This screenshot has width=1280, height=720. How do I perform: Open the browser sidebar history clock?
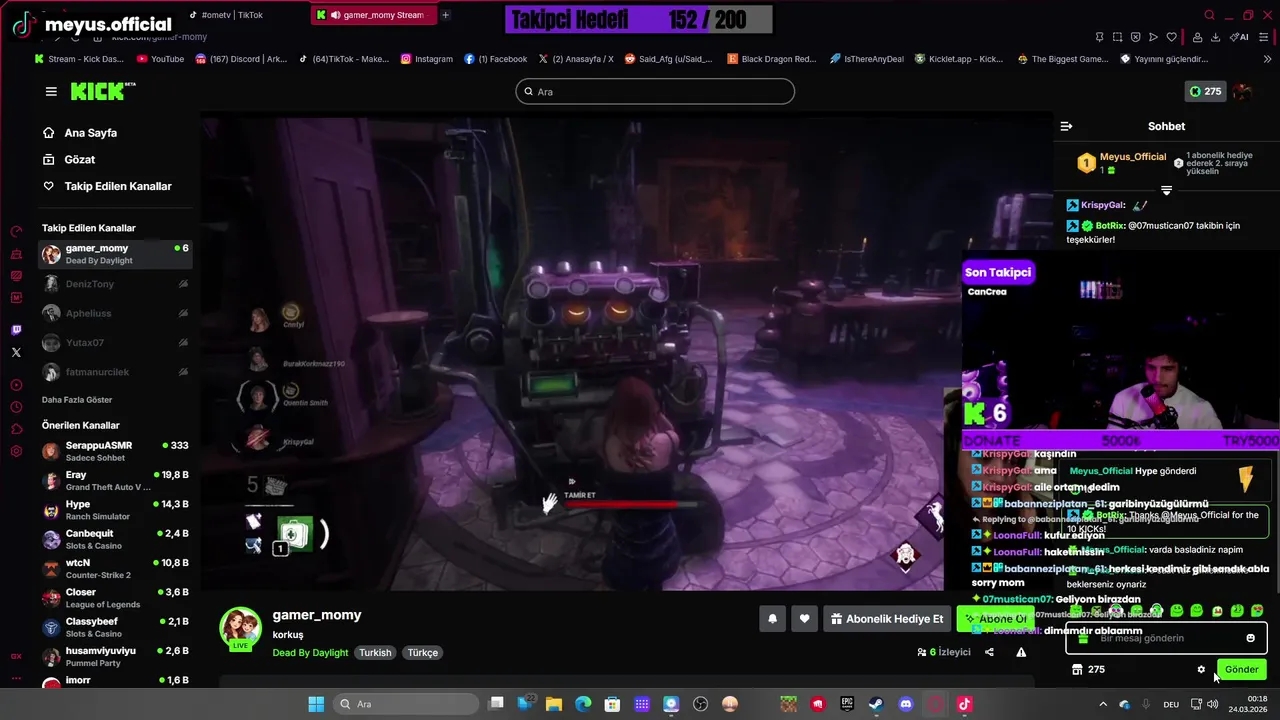(x=16, y=407)
